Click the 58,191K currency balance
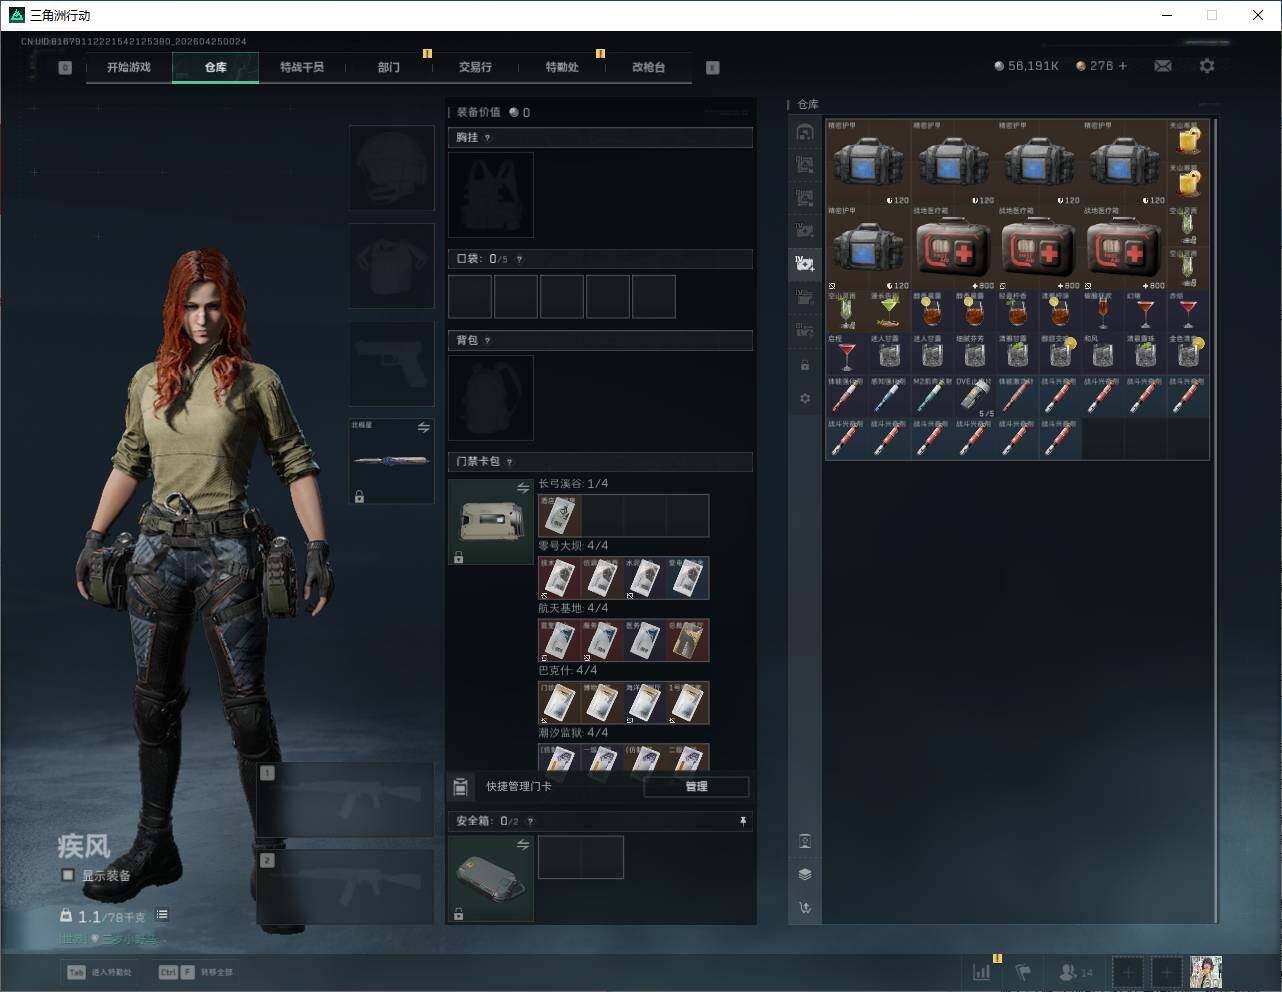This screenshot has height=992, width=1282. (x=1026, y=66)
